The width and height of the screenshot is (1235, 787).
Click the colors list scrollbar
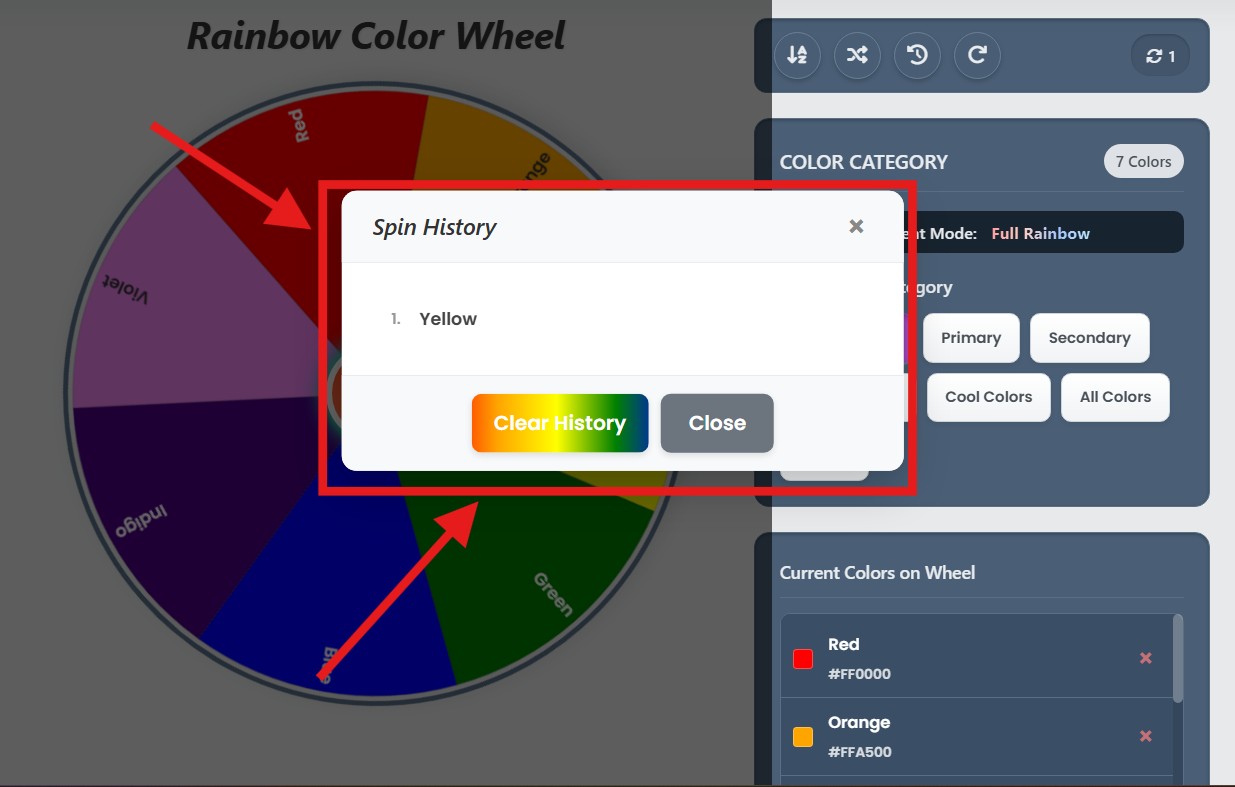point(1178,657)
